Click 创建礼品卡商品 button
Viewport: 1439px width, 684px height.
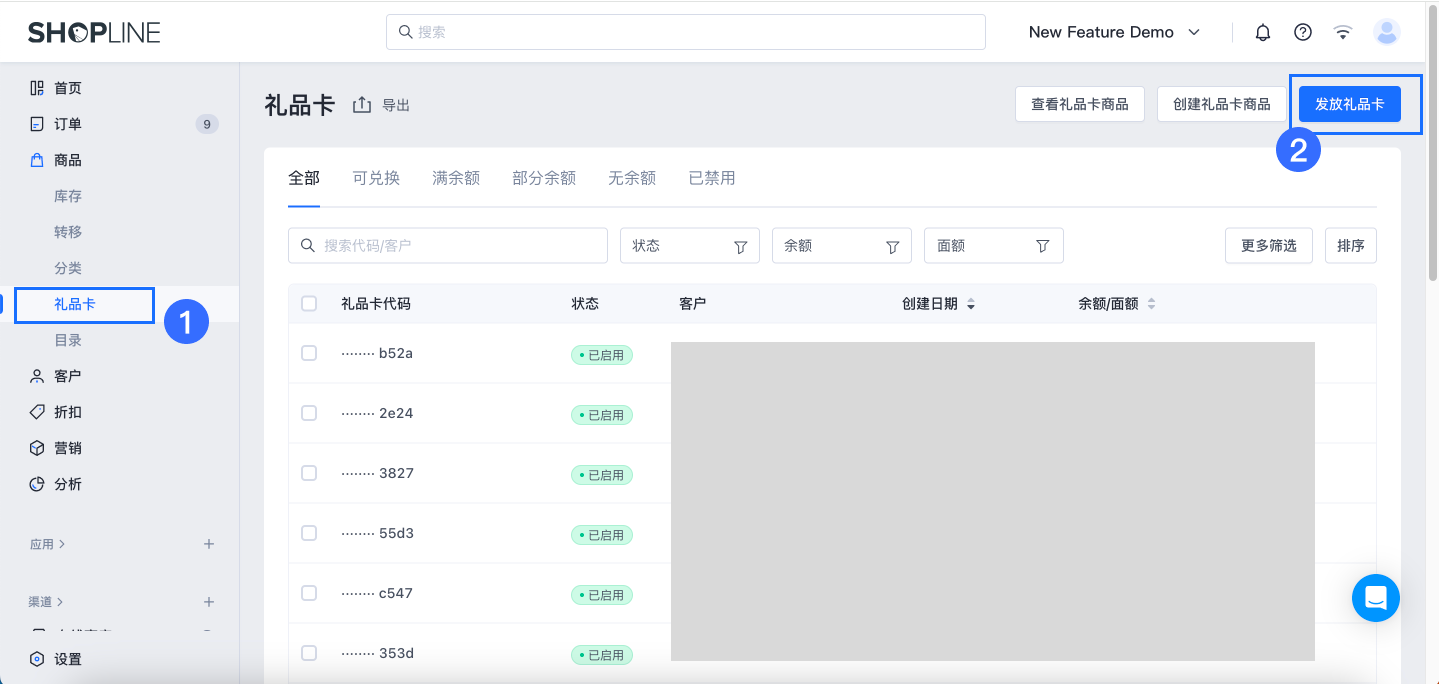[x=1222, y=104]
